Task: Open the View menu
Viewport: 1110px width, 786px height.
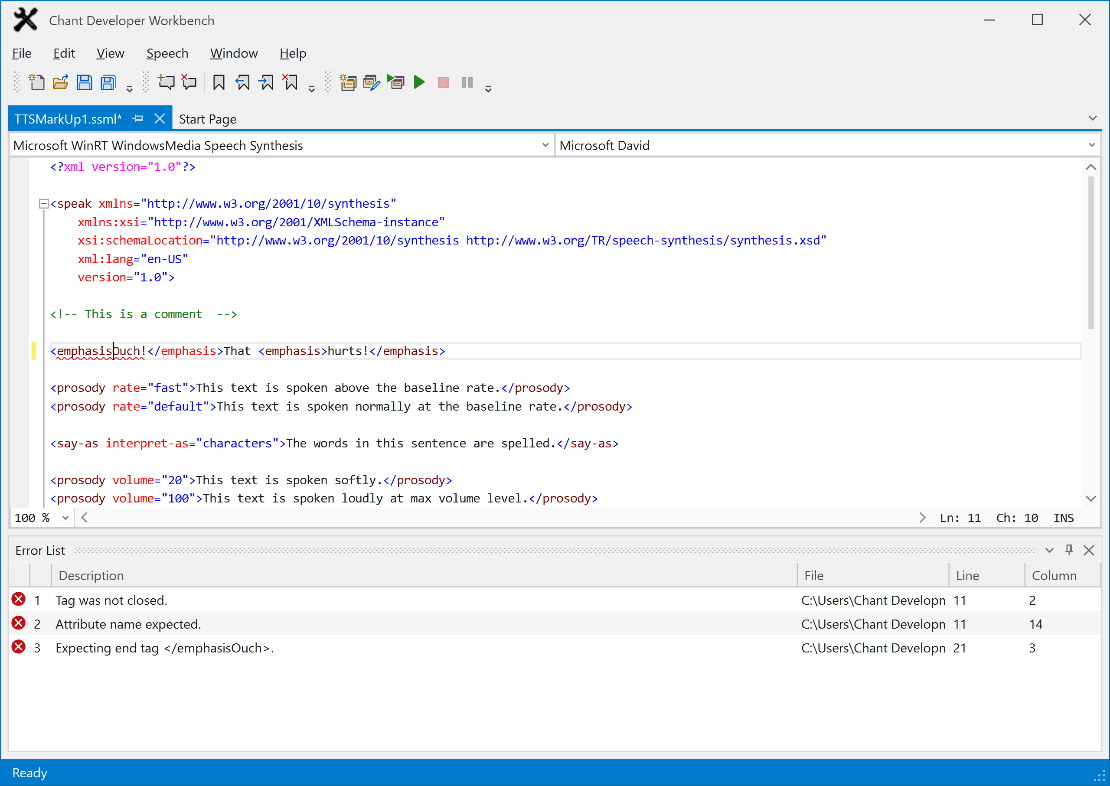Action: click(x=110, y=53)
